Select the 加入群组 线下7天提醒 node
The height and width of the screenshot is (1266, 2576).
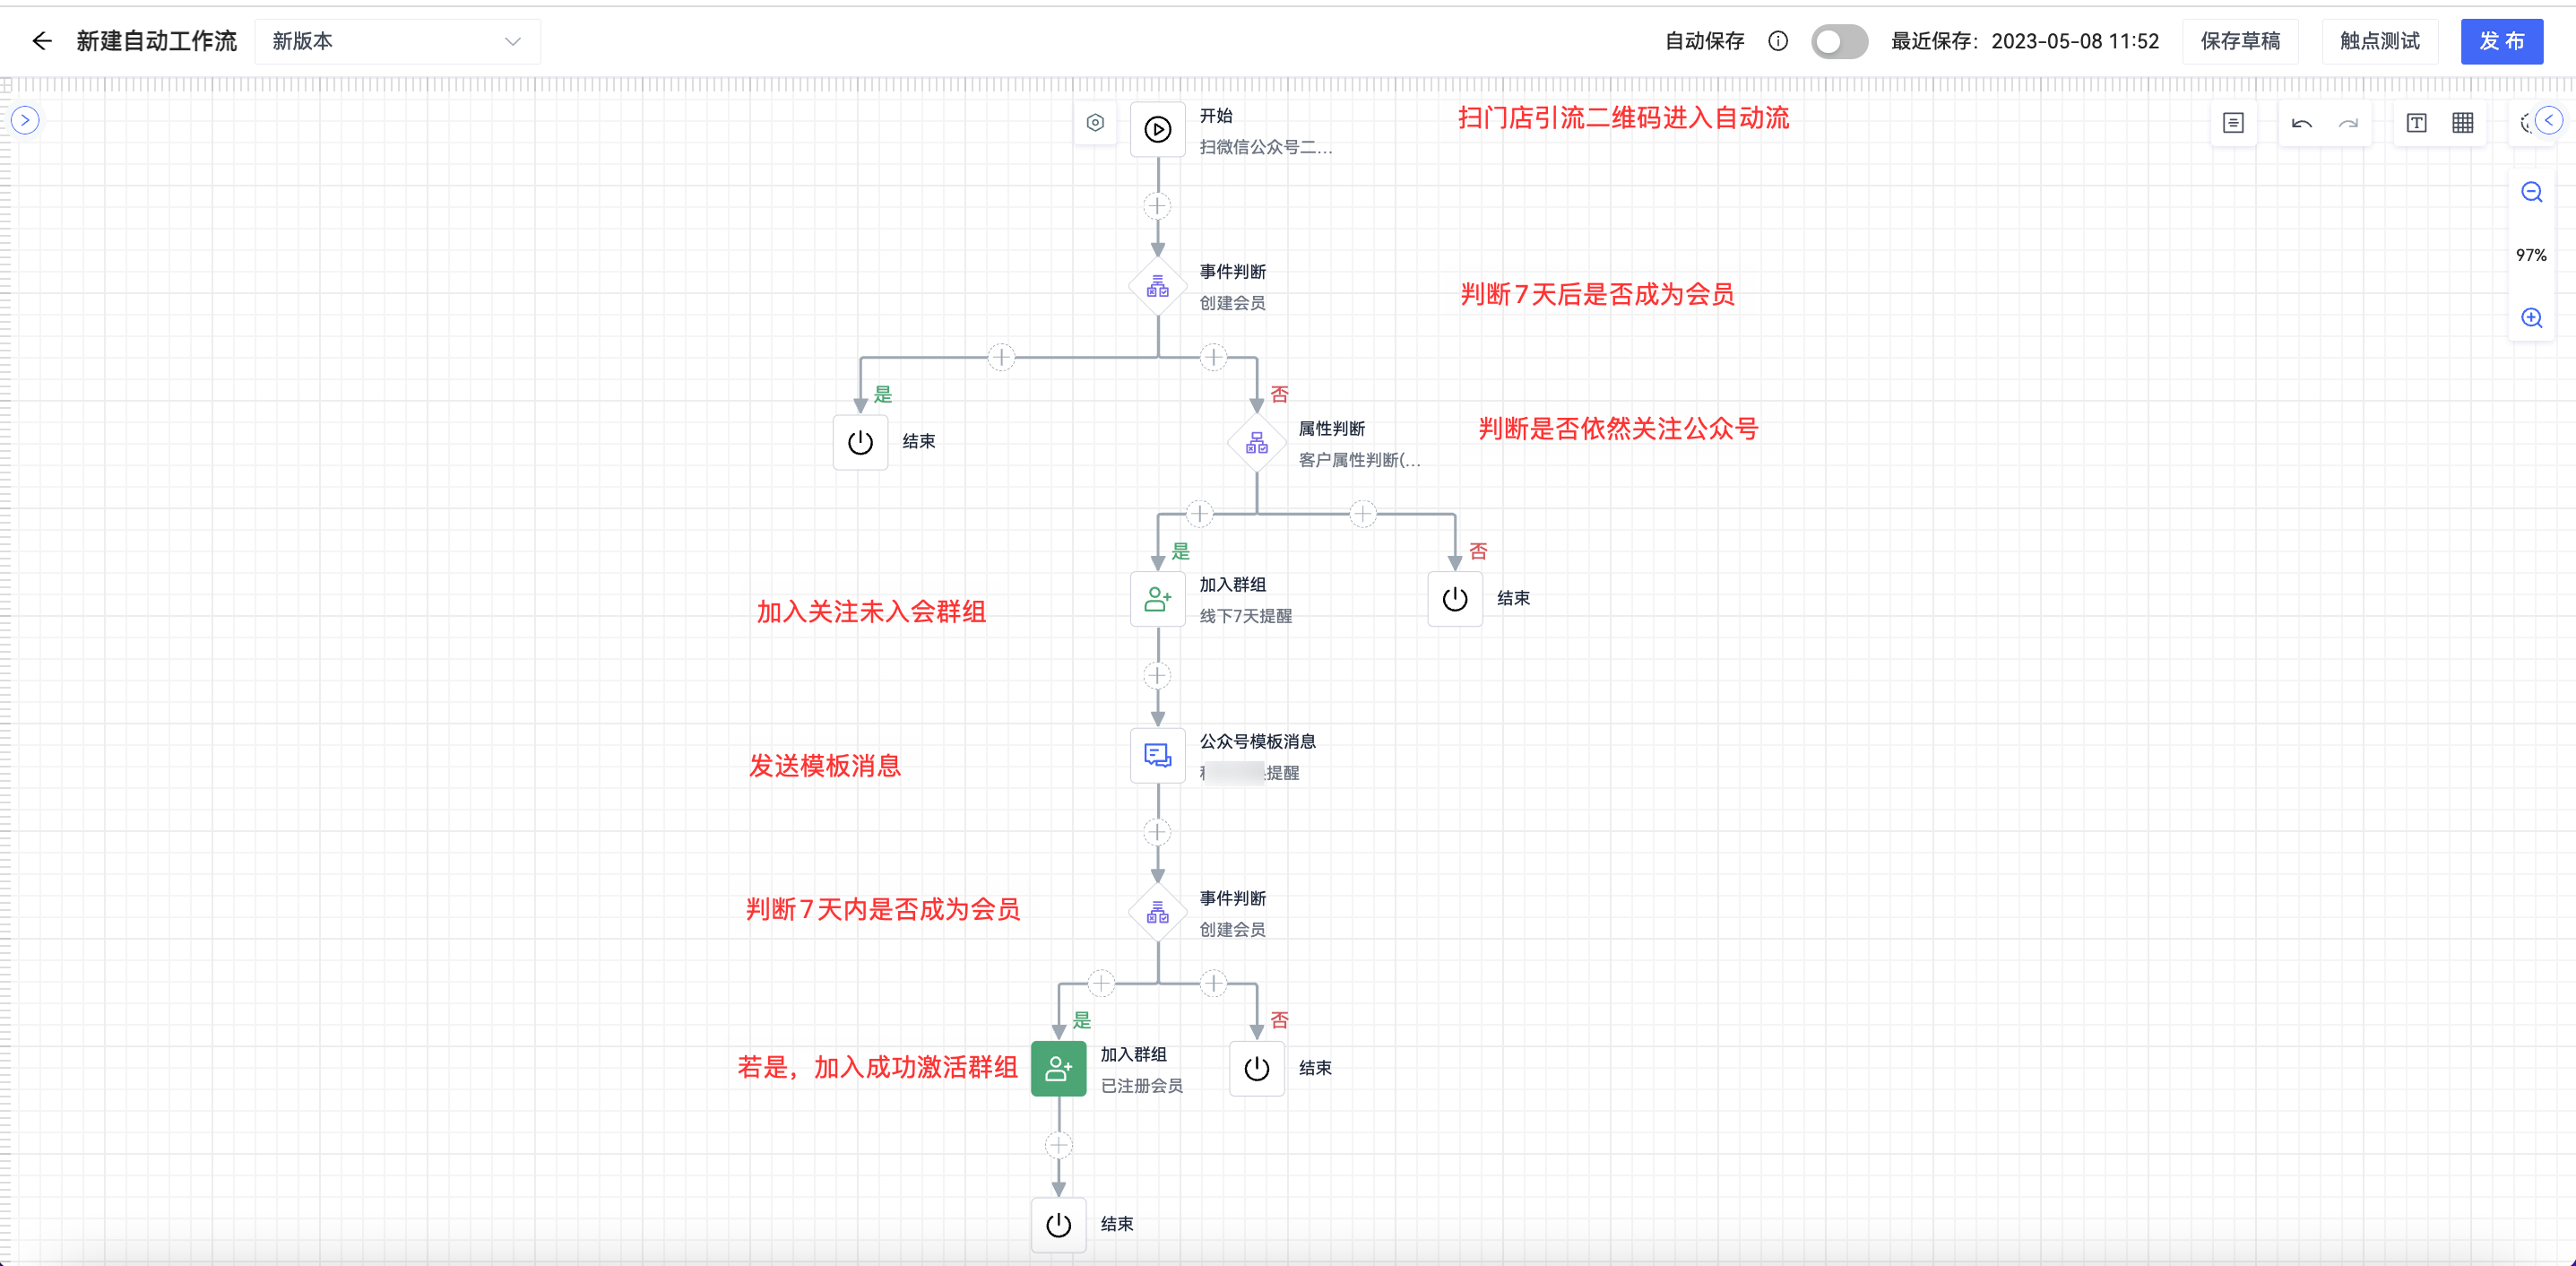(1157, 599)
